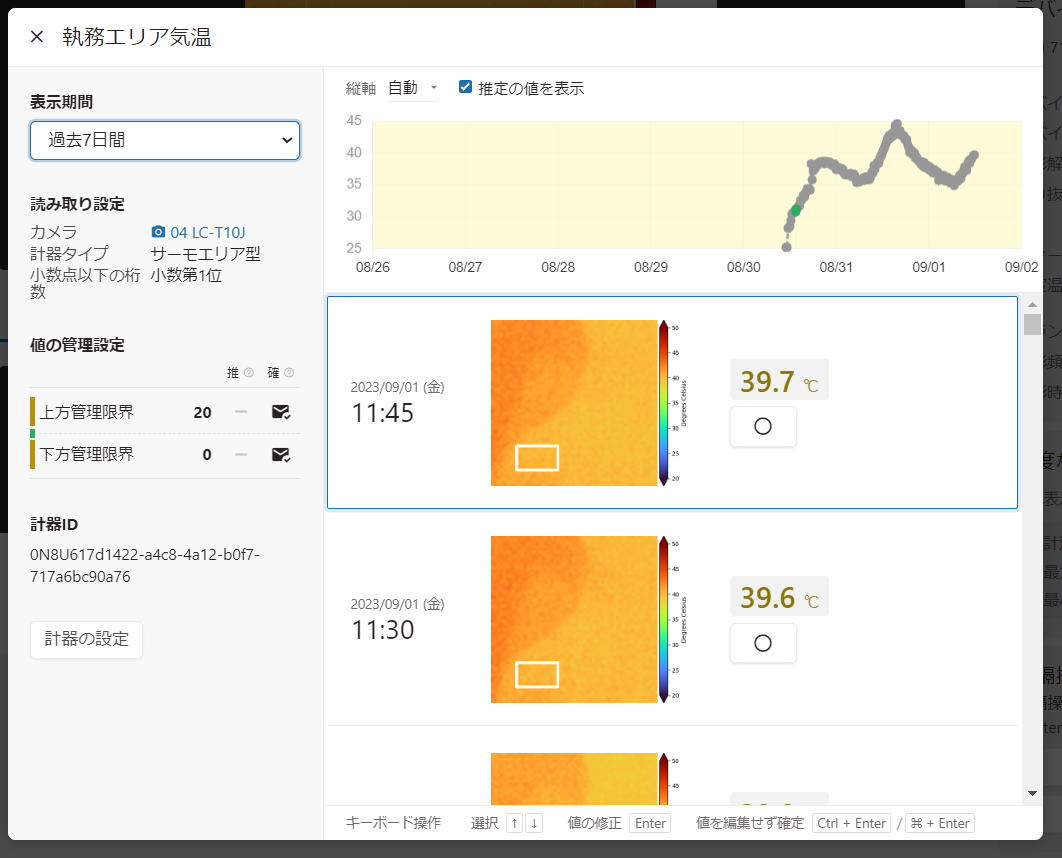Image resolution: width=1062 pixels, height=858 pixels.
Task: Click the ⌘ + Enter key hint
Action: coord(939,823)
